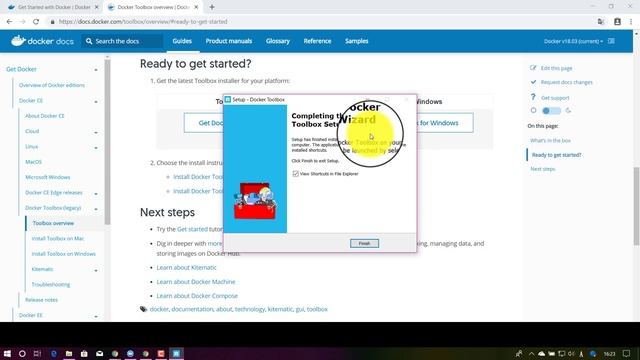The width and height of the screenshot is (640, 360).
Task: Uncheck View Shortcuts in File Explorer checkbox
Action: click(296, 174)
